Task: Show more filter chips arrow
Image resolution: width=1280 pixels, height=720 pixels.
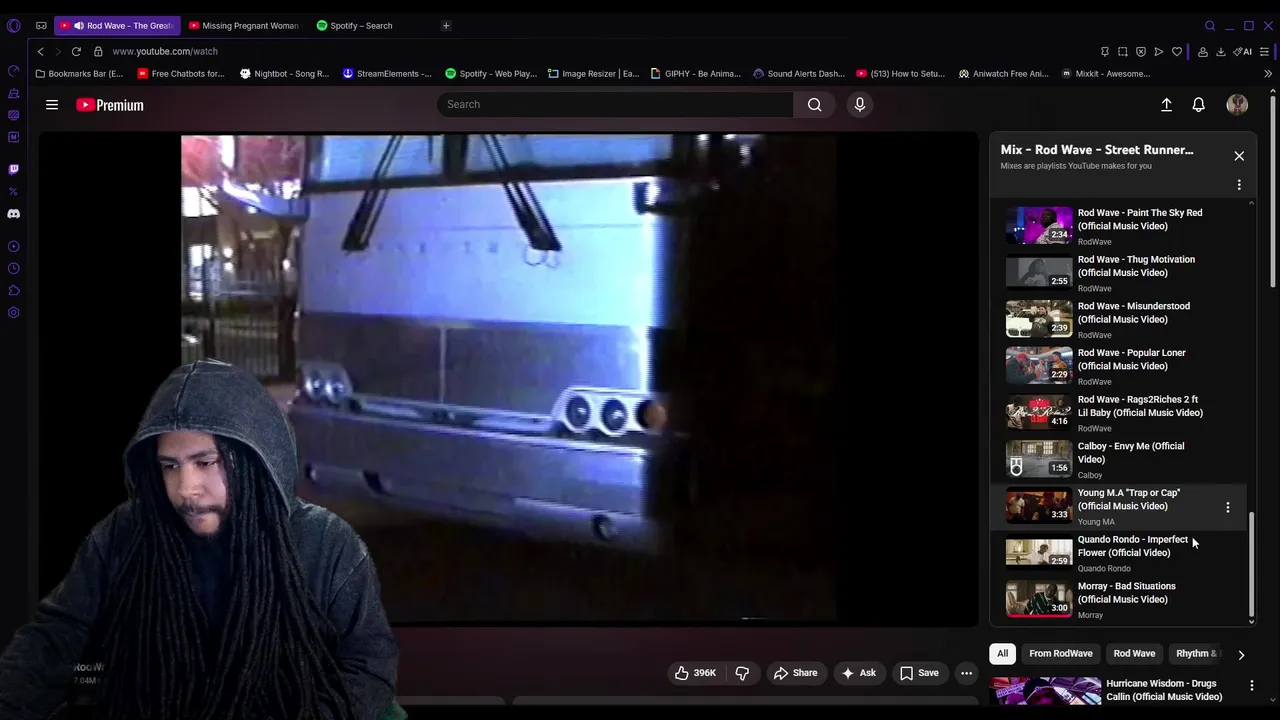Action: point(1241,655)
